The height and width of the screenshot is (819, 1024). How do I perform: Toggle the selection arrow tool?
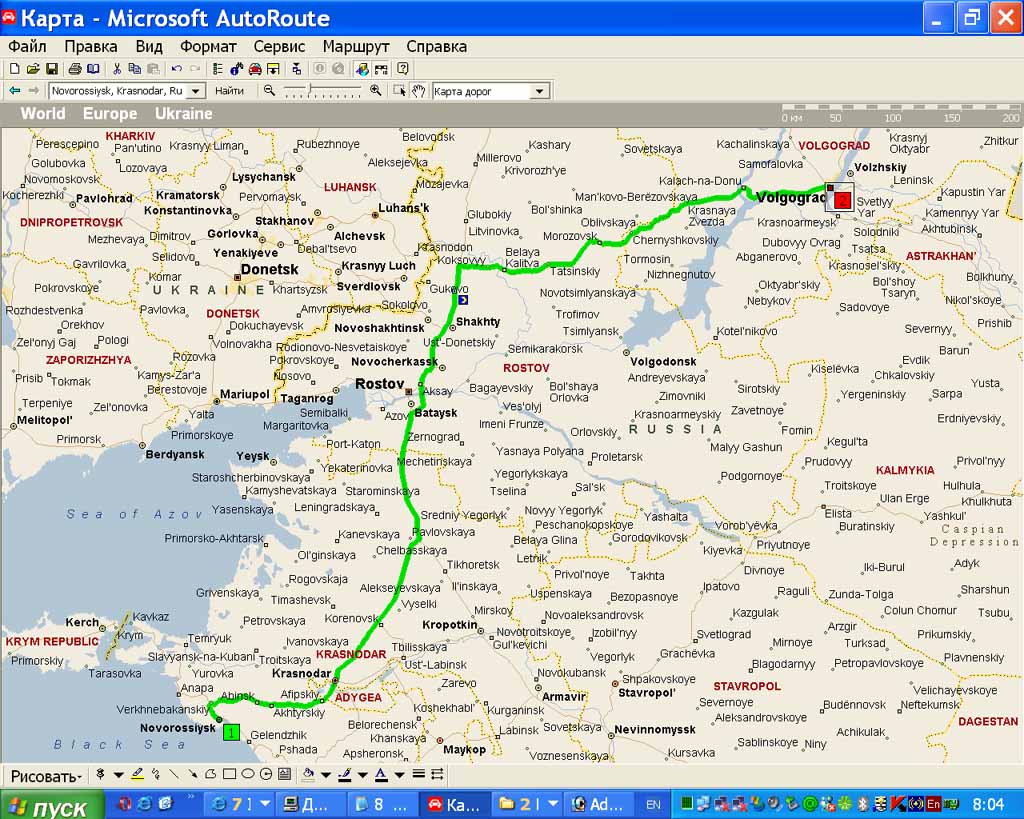[400, 91]
